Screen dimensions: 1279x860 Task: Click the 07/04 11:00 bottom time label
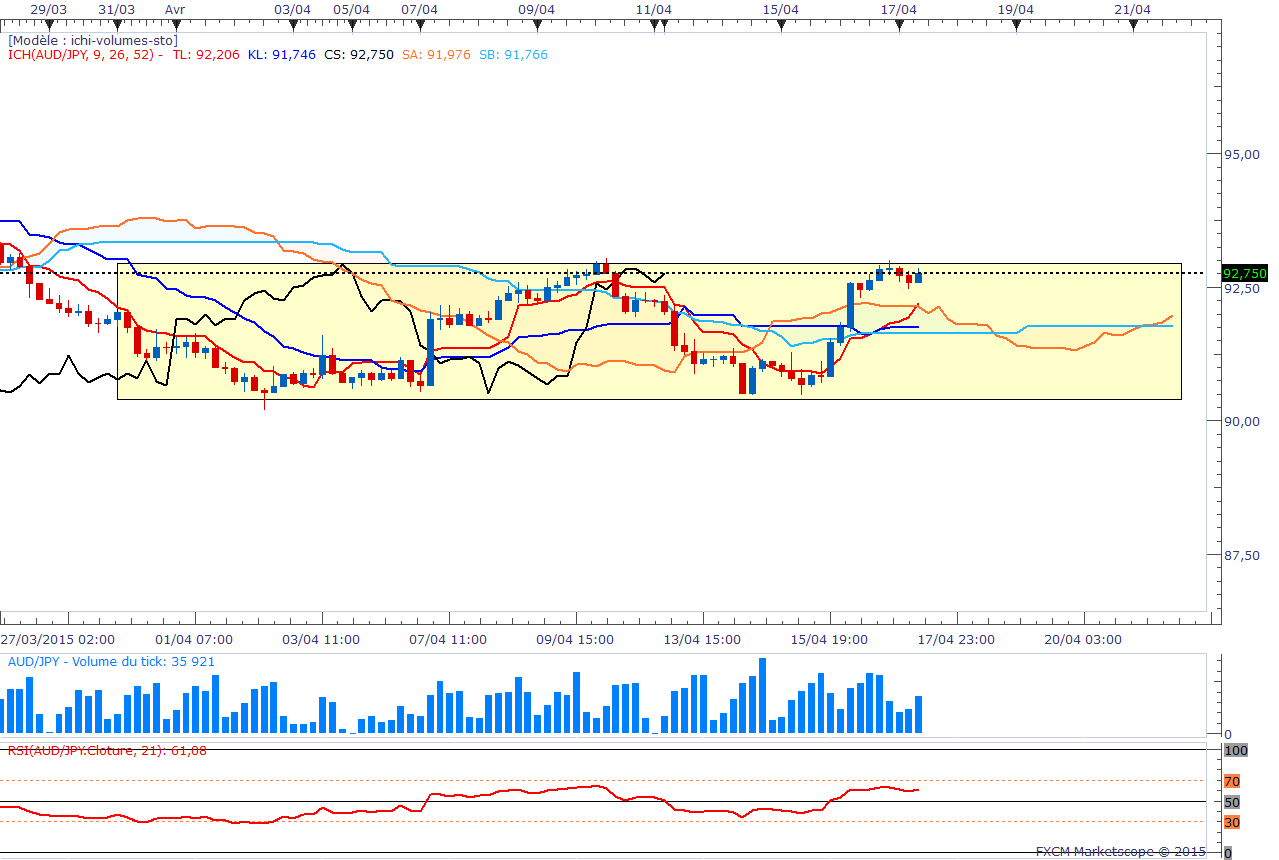[447, 639]
